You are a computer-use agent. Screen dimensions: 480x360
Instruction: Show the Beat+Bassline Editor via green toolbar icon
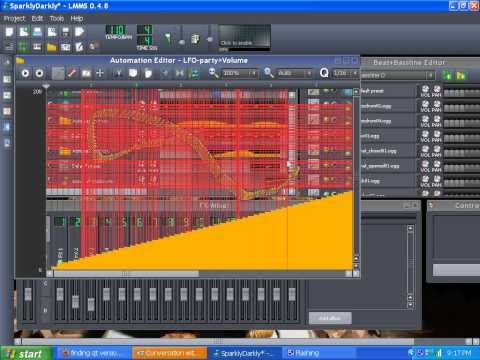[x=23, y=47]
